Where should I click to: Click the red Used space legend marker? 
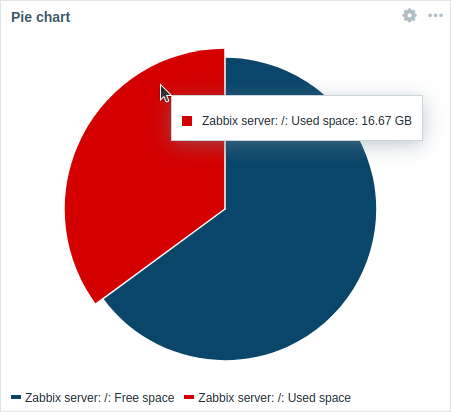pyautogui.click(x=189, y=397)
